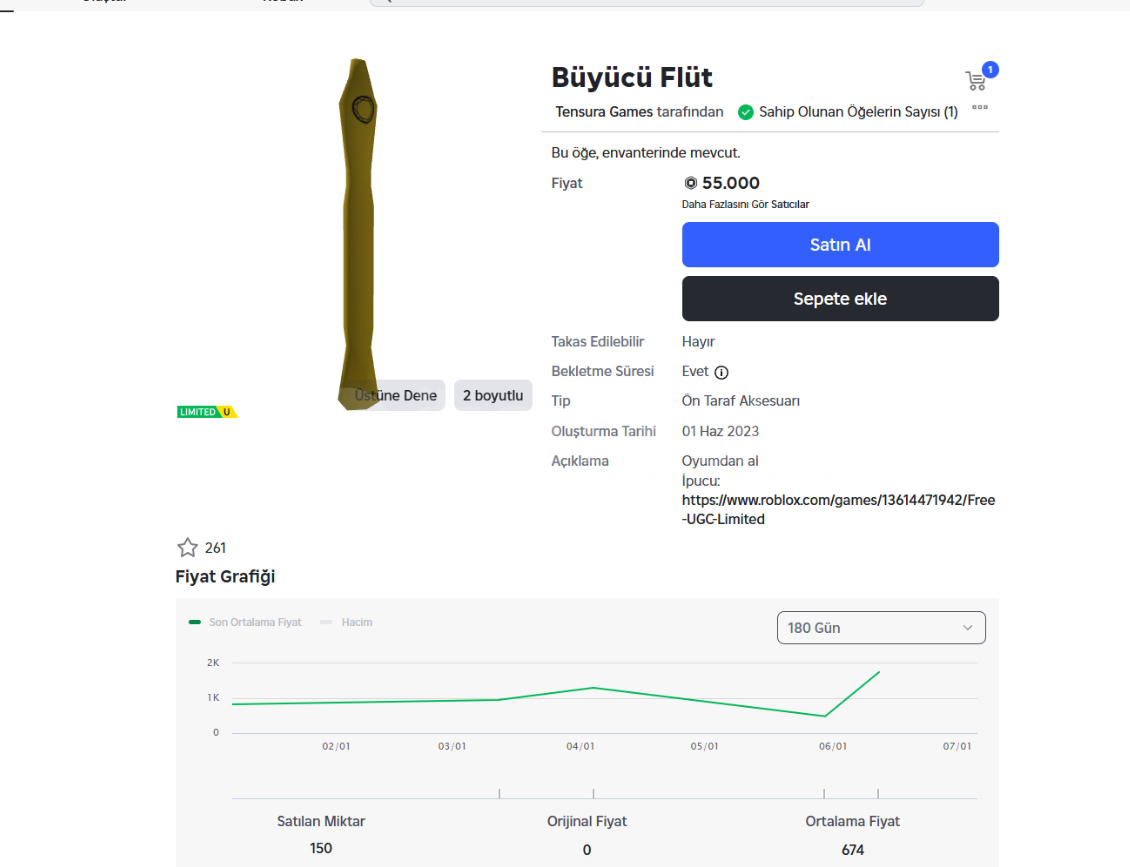Click the Fiyat Grafiği heading
The image size is (1130, 867).
(225, 577)
